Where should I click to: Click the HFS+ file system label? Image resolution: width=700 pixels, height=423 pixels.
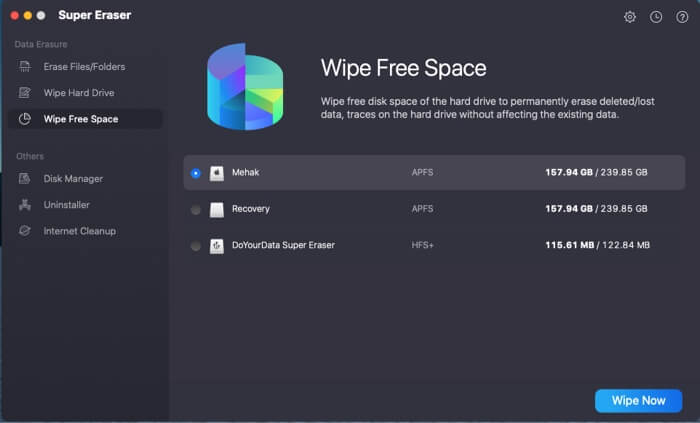pos(422,245)
